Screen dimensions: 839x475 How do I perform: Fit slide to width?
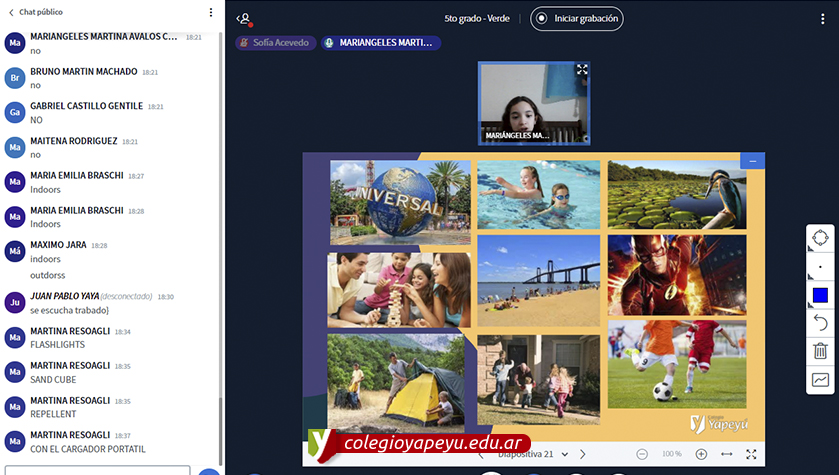tap(727, 454)
